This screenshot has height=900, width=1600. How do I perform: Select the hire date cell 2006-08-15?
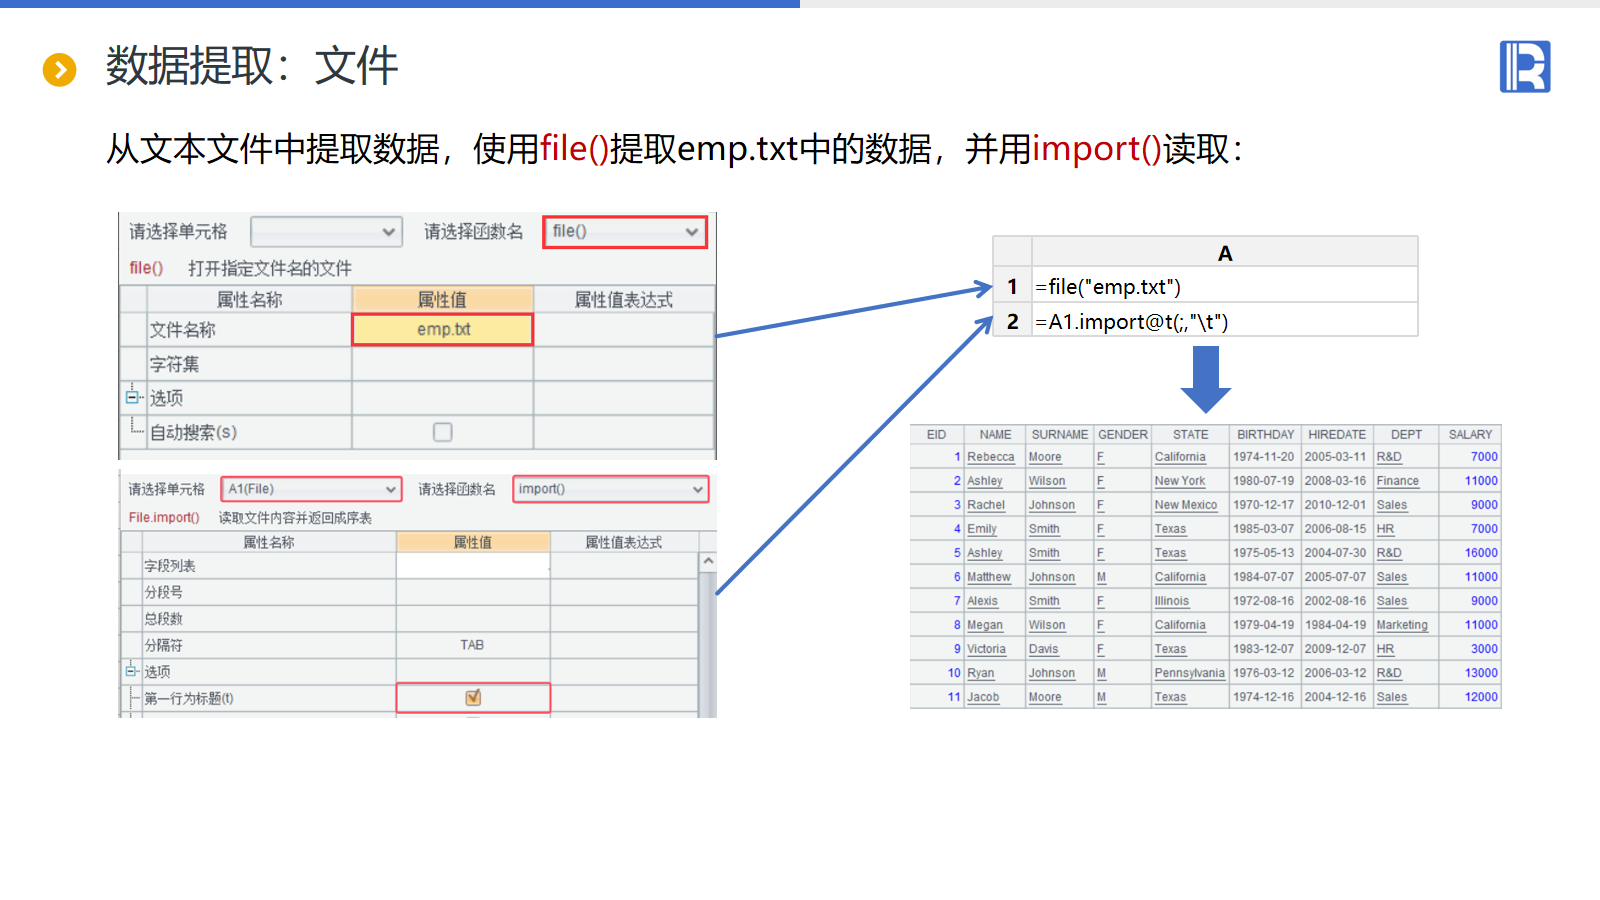tap(1337, 529)
